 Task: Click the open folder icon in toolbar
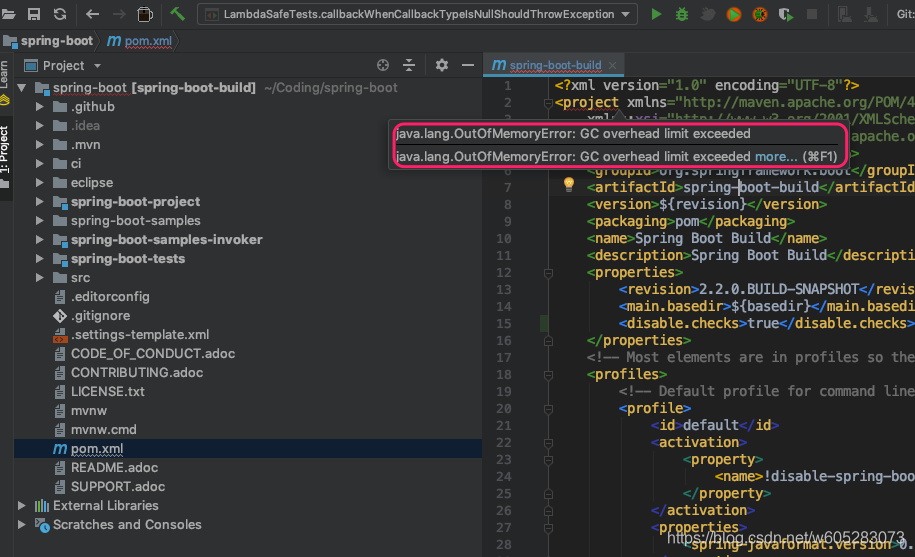pos(8,14)
